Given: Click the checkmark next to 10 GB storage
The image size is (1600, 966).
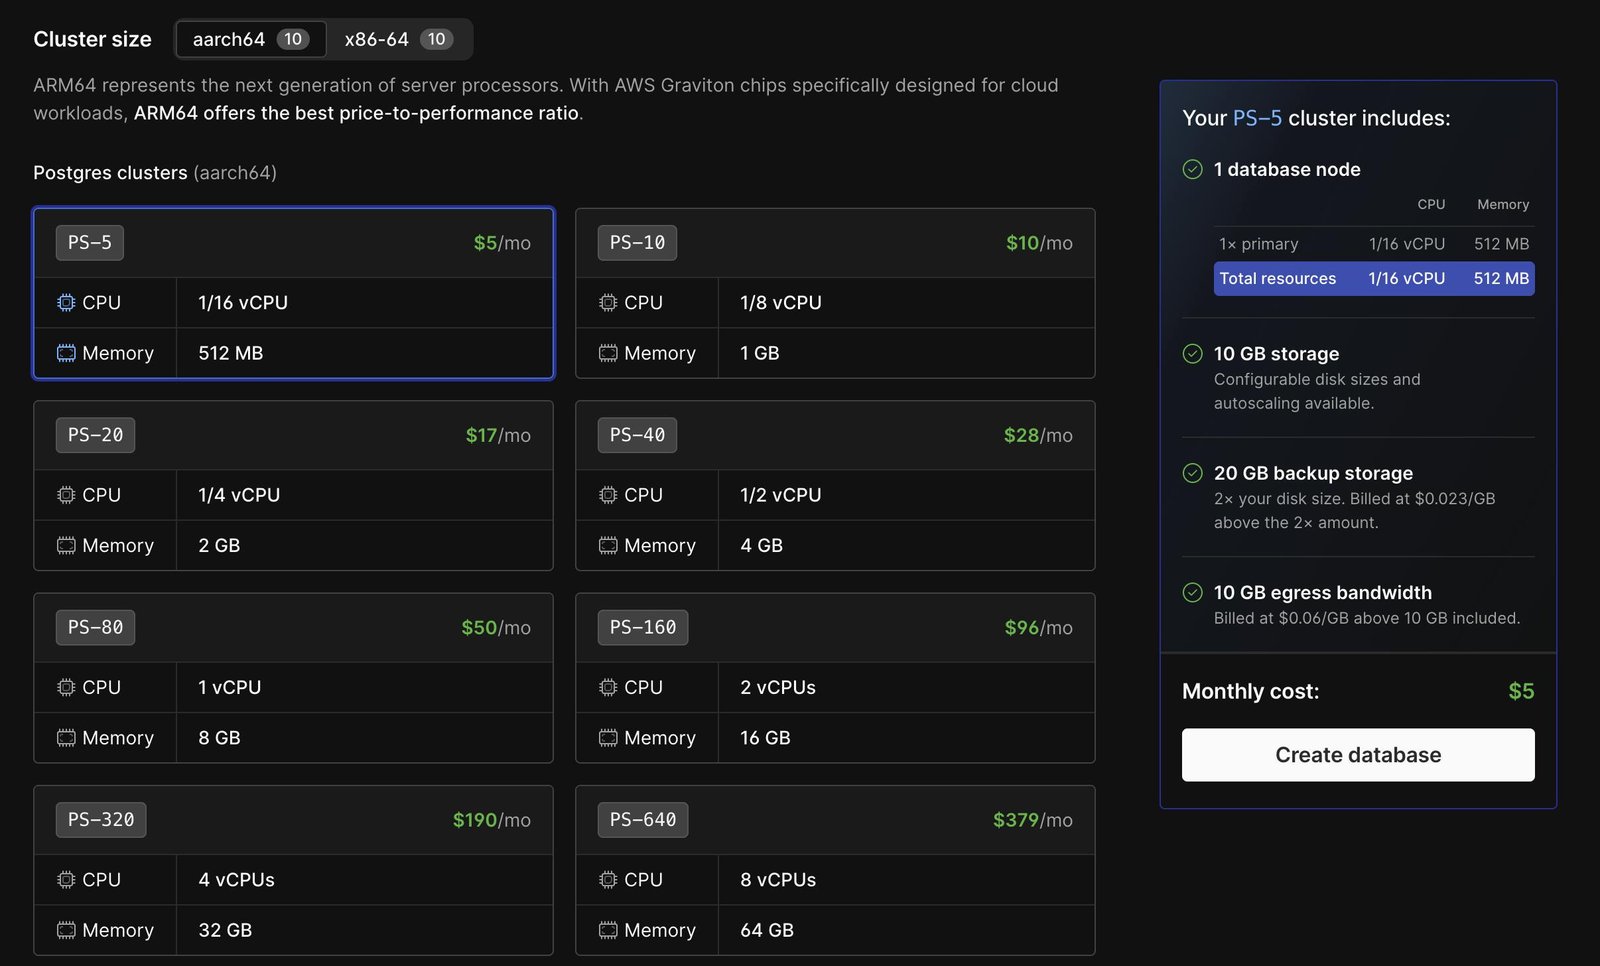Looking at the screenshot, I should 1192,354.
